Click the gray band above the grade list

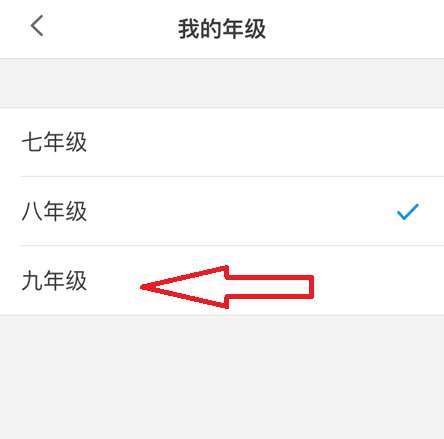222,83
